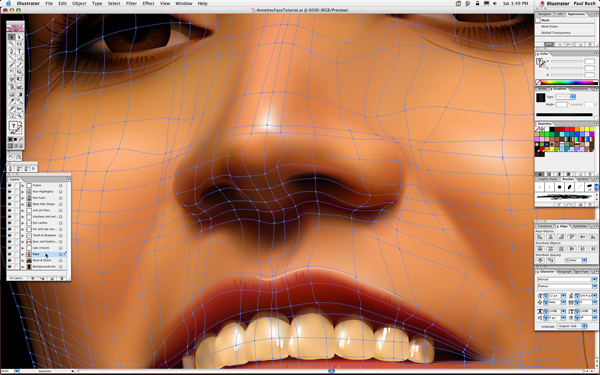
Task: Select the Free Transform tool
Action: (20, 79)
